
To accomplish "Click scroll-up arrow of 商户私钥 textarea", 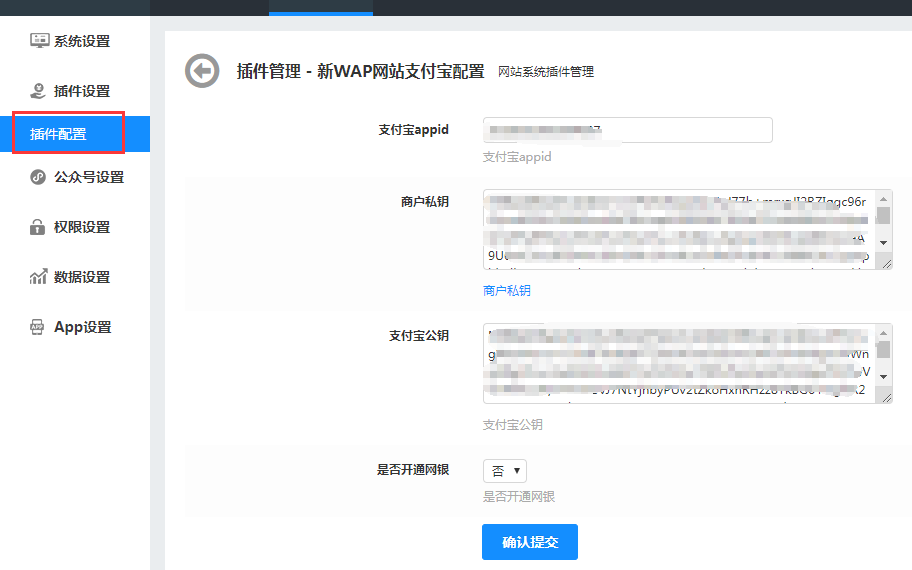I will tap(883, 199).
